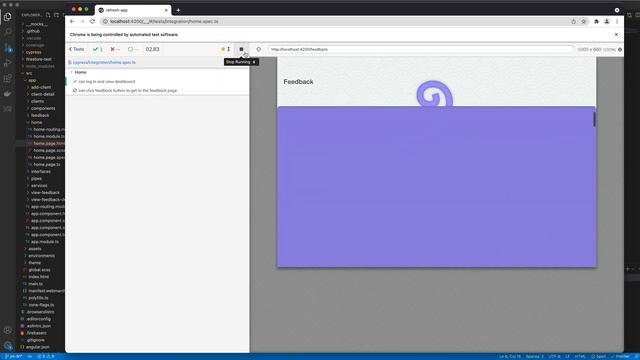Bookmark this page with the star icon
This screenshot has height=360, width=640.
point(584,21)
